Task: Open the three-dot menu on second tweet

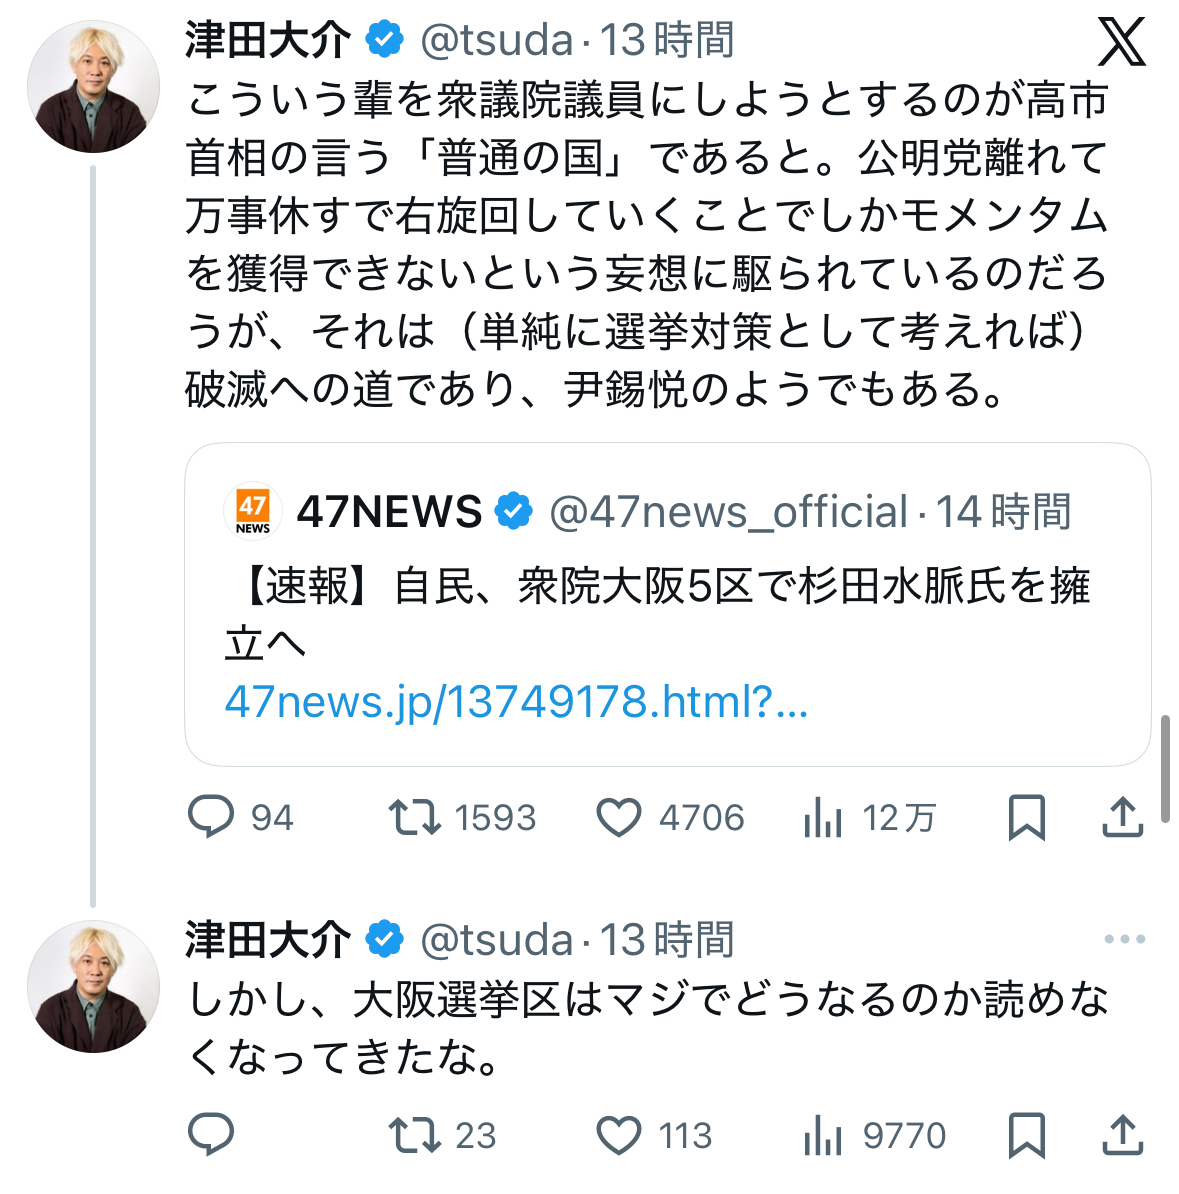Action: (x=1124, y=939)
